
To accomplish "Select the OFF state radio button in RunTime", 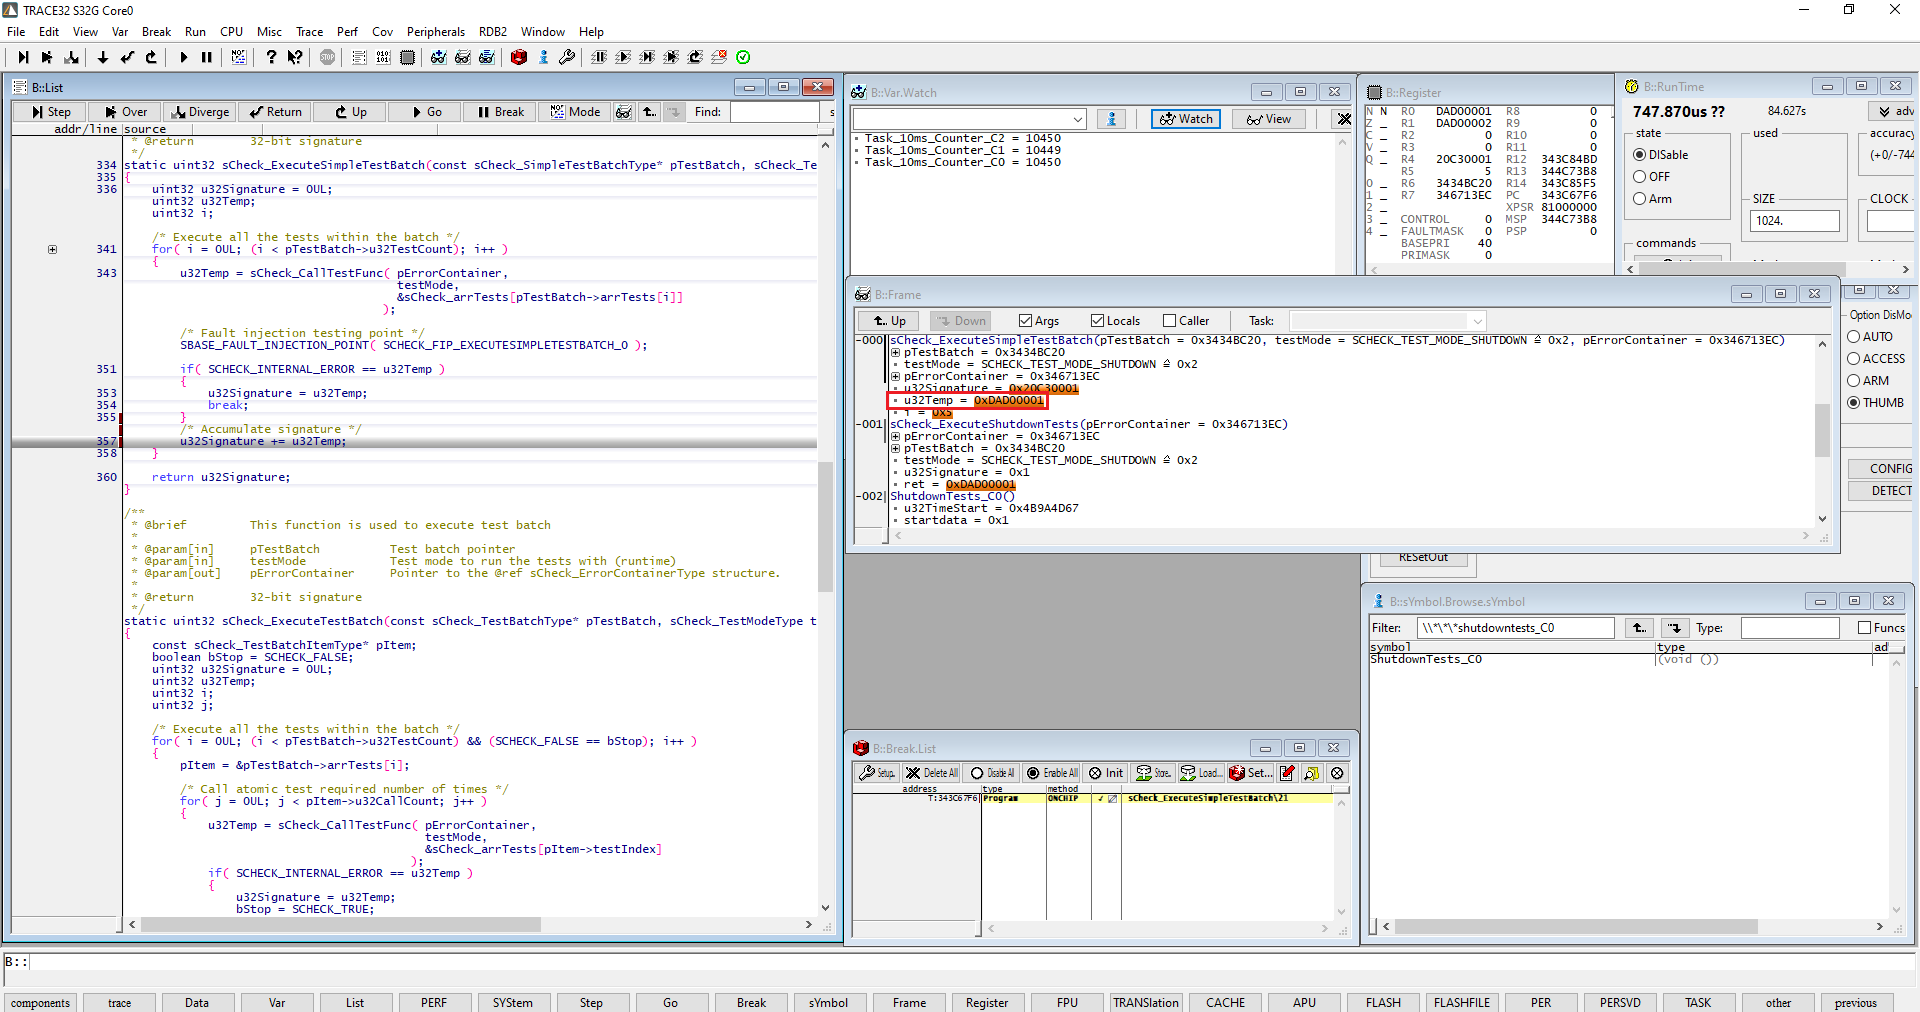I will [x=1639, y=177].
